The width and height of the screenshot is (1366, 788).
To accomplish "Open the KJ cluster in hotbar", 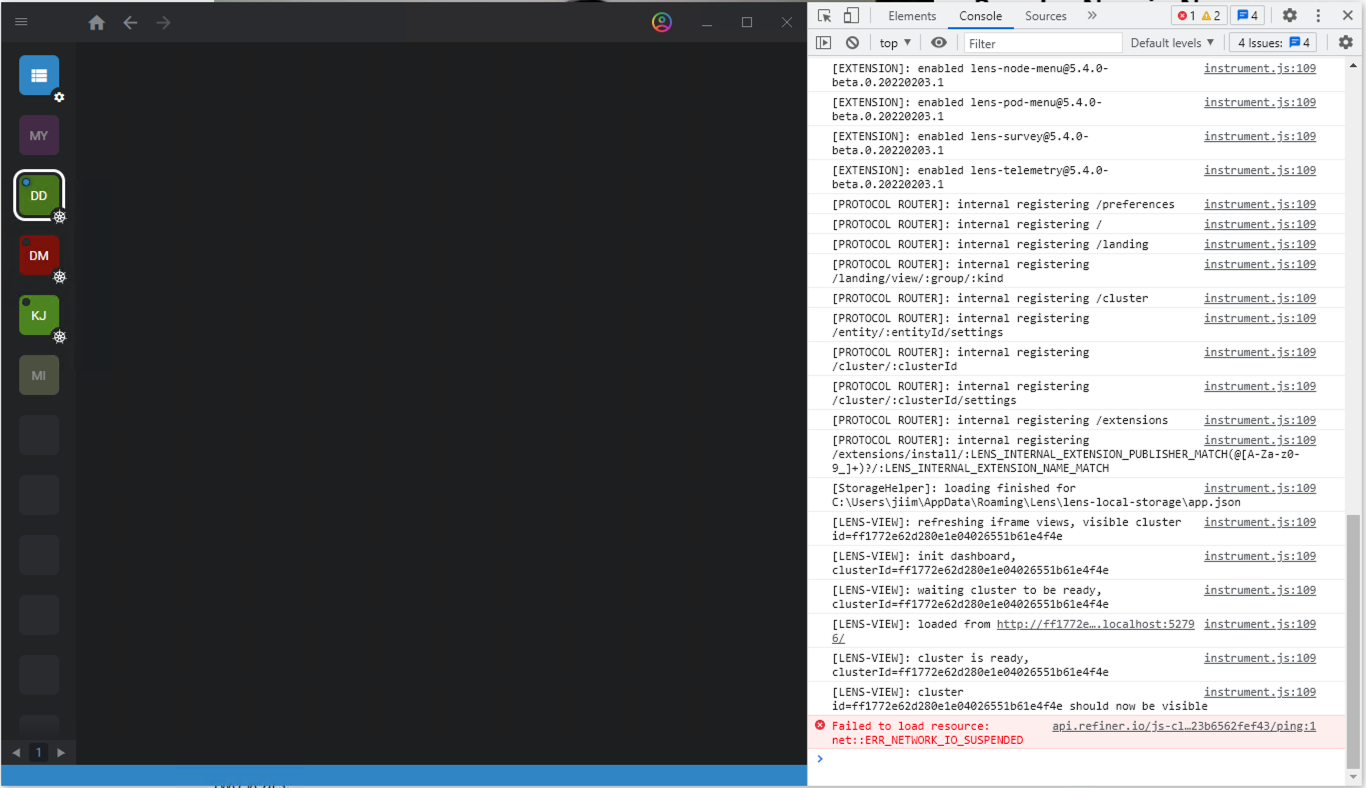I will coord(39,315).
